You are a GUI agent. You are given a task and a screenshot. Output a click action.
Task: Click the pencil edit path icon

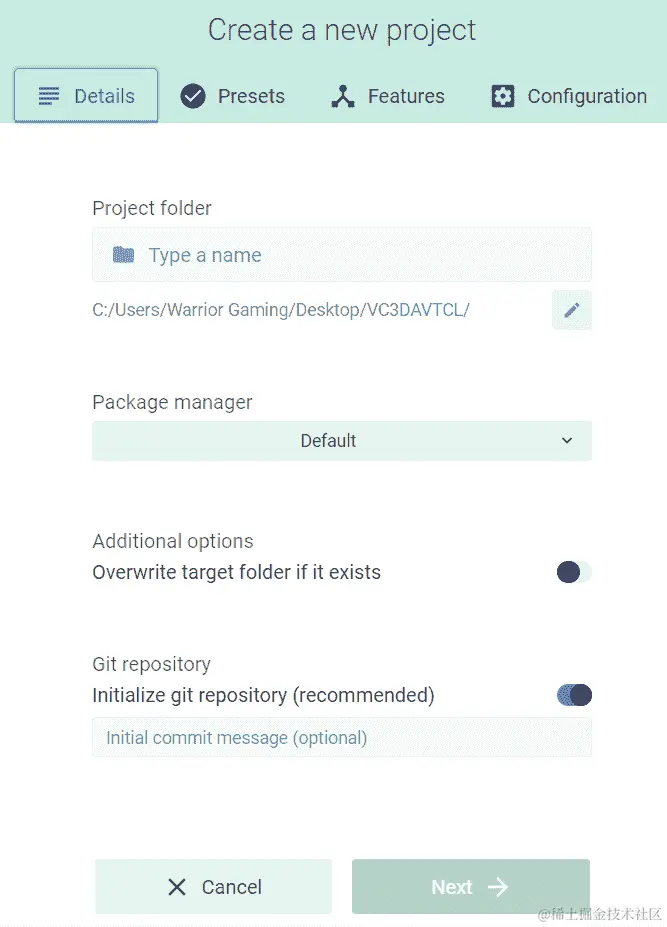571,310
